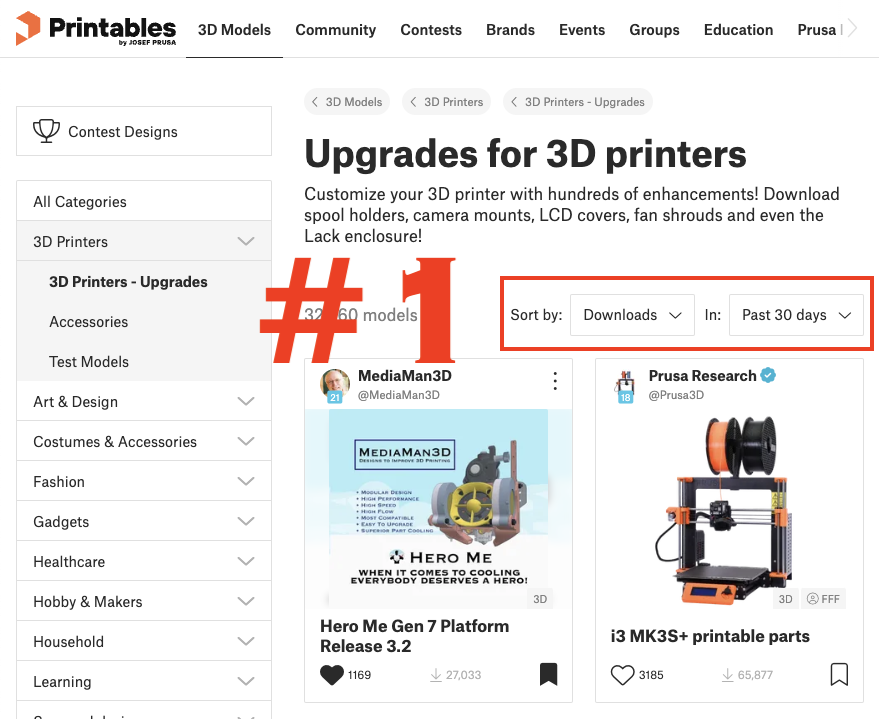Open the i3 MK3S+ printer thumbnail
Viewport: 879px width, 719px height.
point(729,508)
